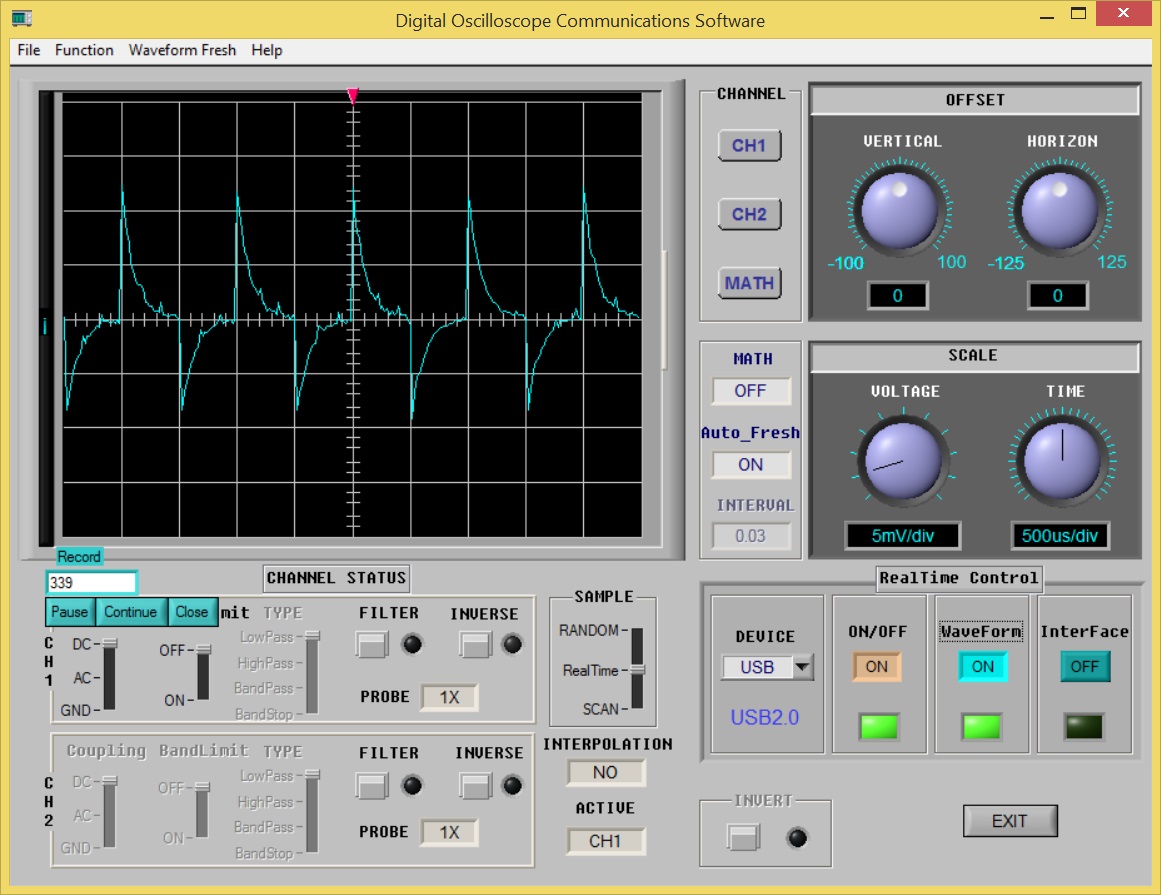Click the VOLTAGE scale knob
This screenshot has width=1161, height=895.
(x=903, y=459)
